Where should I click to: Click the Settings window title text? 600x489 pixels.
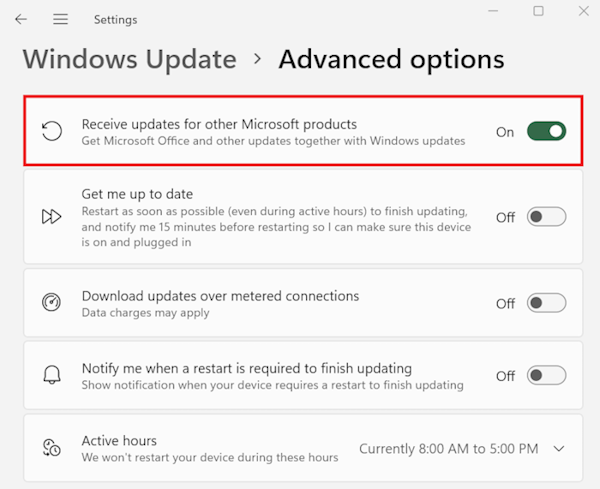coord(115,19)
